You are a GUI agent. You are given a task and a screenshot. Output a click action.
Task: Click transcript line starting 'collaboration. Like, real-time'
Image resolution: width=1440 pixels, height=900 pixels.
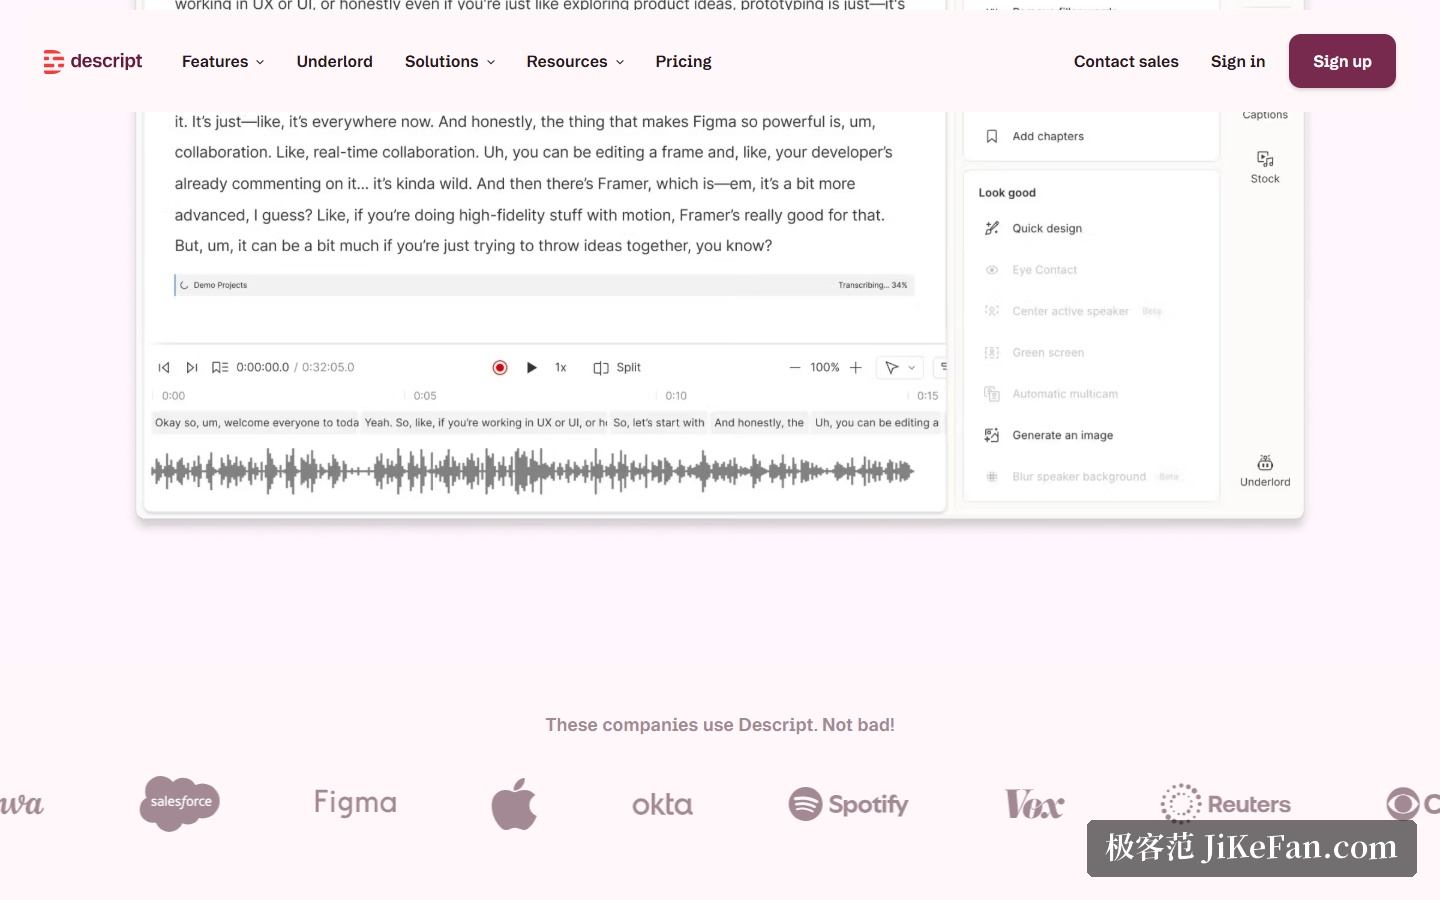[534, 153]
